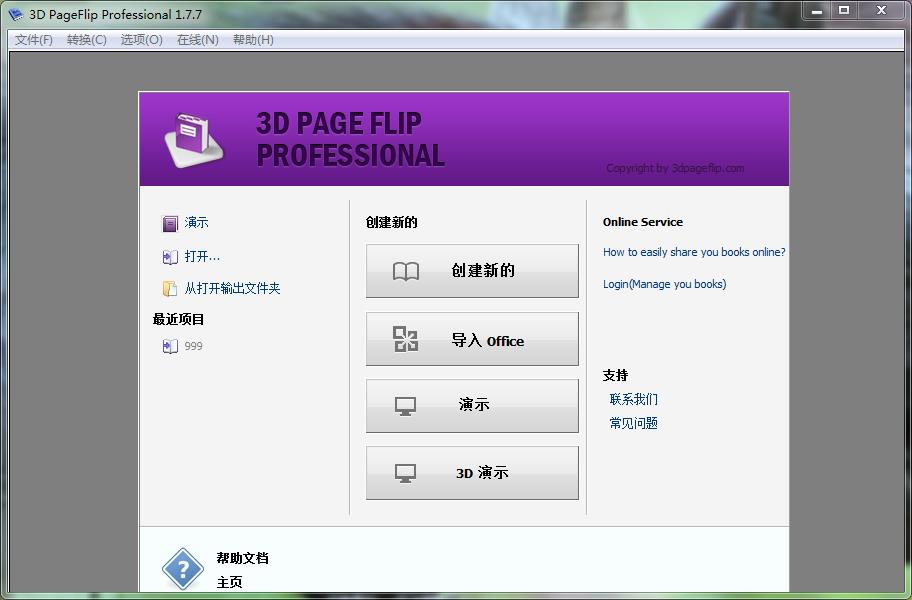The image size is (912, 600).
Task: Click the 演示 button in the center column
Action: pyautogui.click(x=472, y=406)
